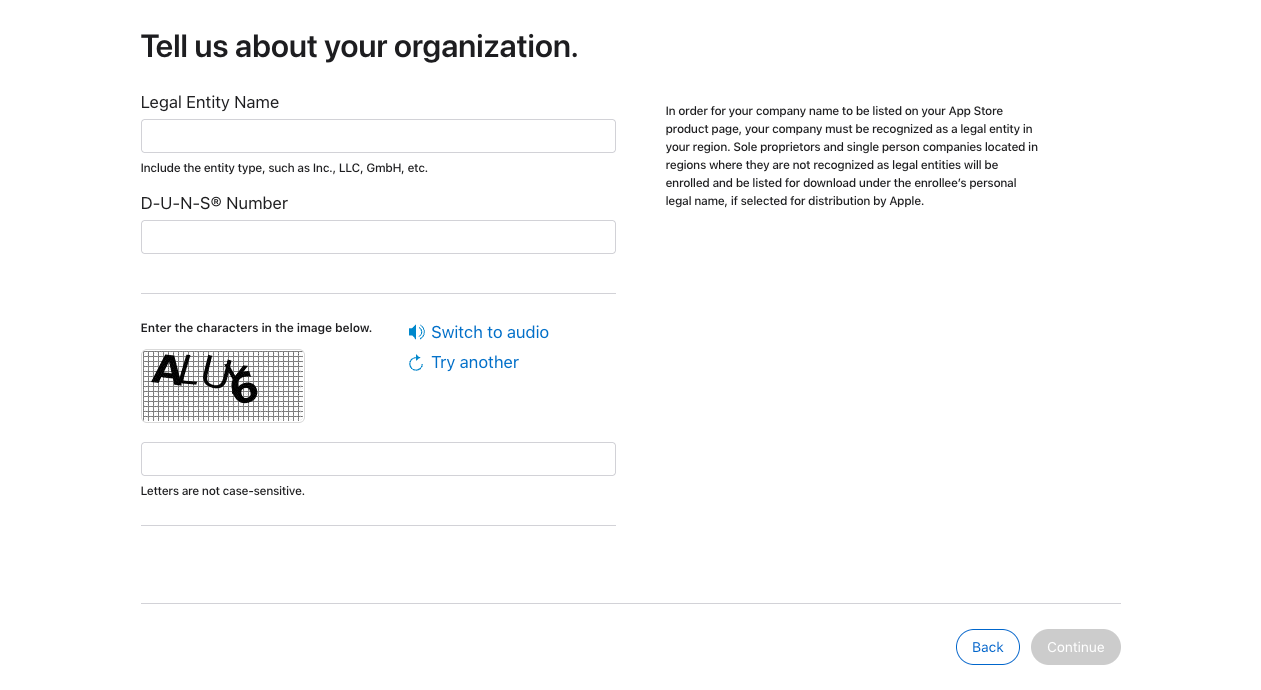Viewport: 1261px width, 690px height.
Task: Click the captcha characters input field
Action: 378,459
